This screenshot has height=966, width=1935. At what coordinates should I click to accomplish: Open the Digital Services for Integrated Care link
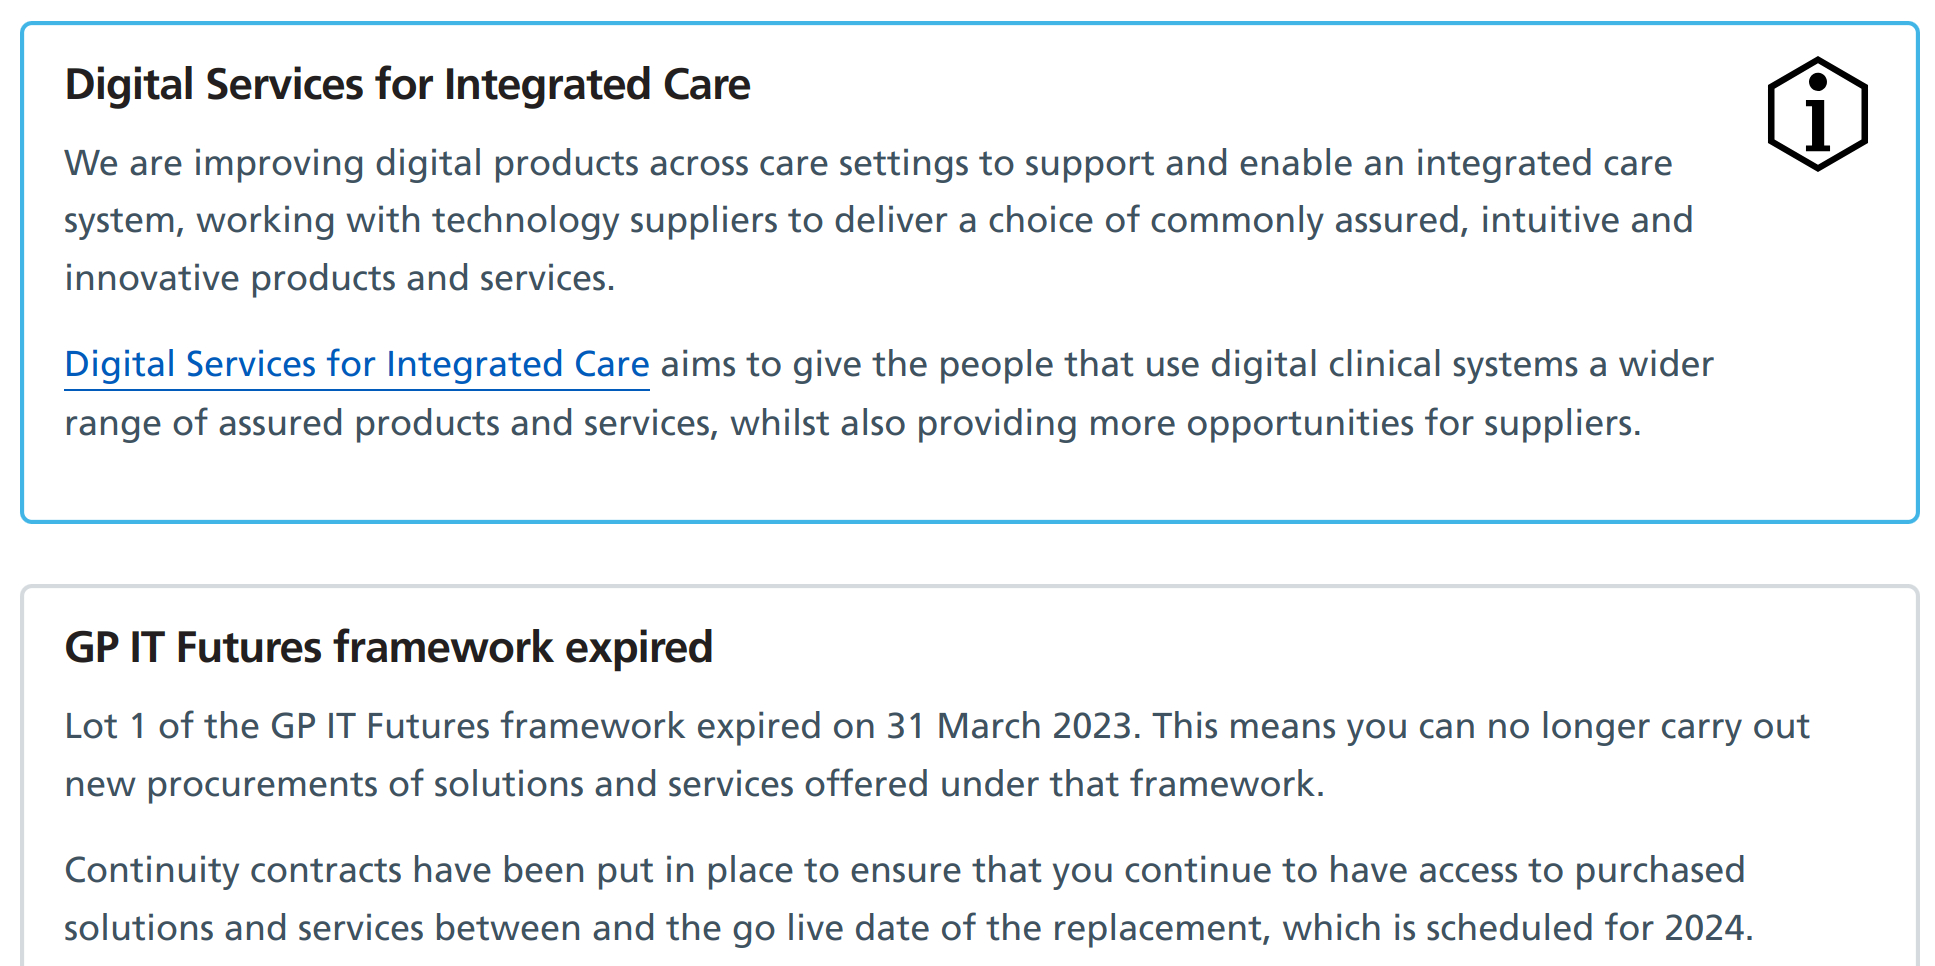point(356,365)
